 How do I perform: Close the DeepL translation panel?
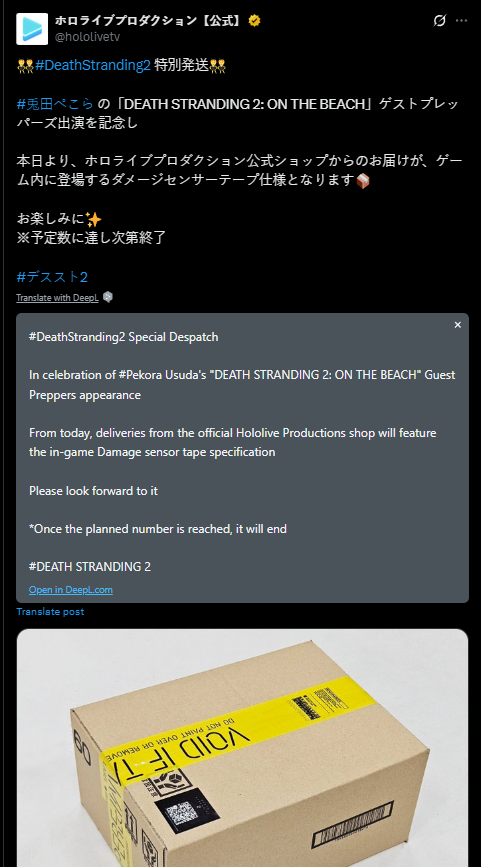click(457, 325)
